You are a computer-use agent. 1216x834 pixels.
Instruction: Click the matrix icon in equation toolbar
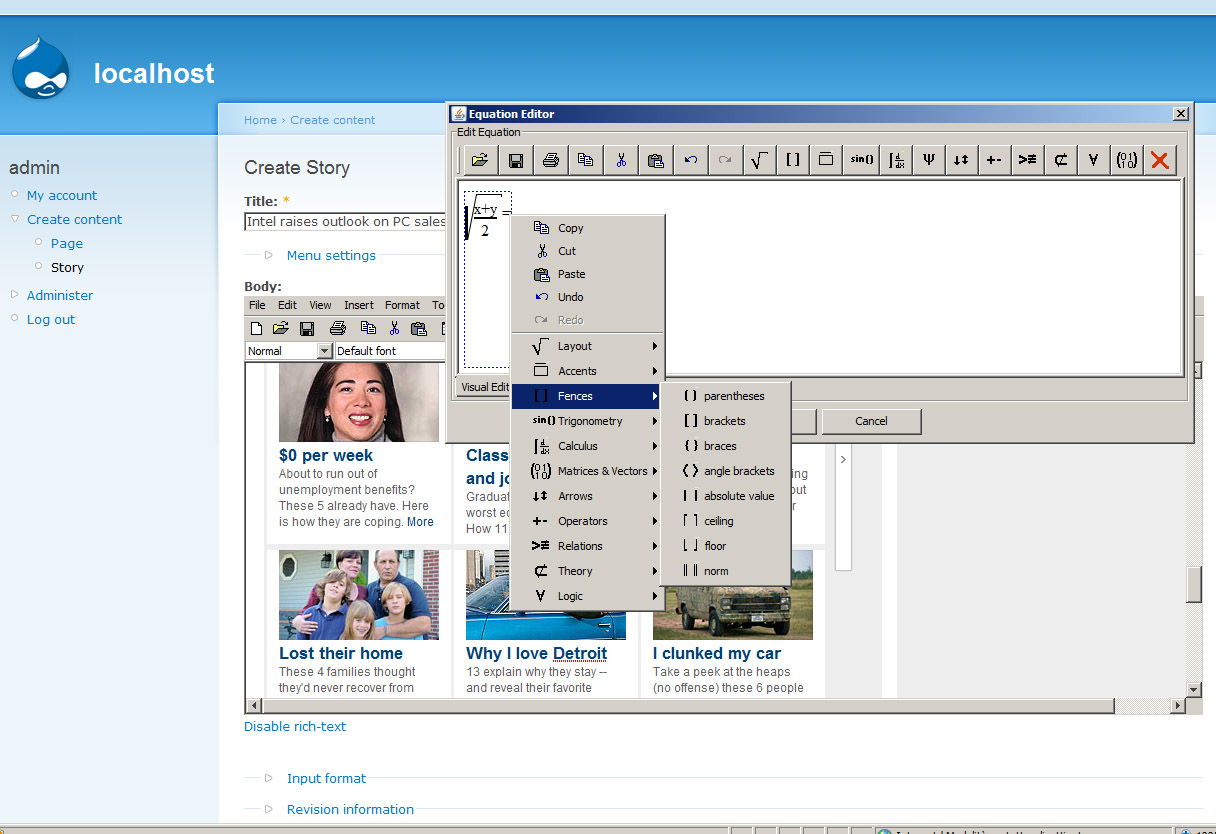[x=1127, y=160]
